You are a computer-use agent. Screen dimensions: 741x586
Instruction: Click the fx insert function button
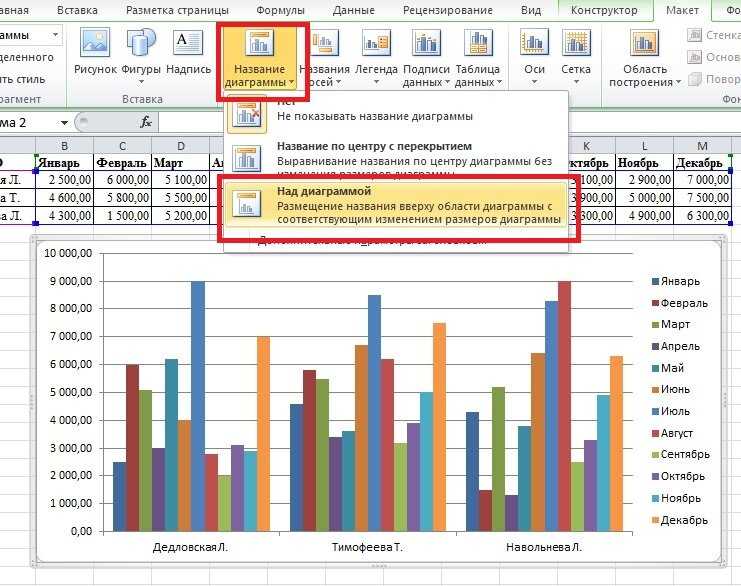pos(146,122)
